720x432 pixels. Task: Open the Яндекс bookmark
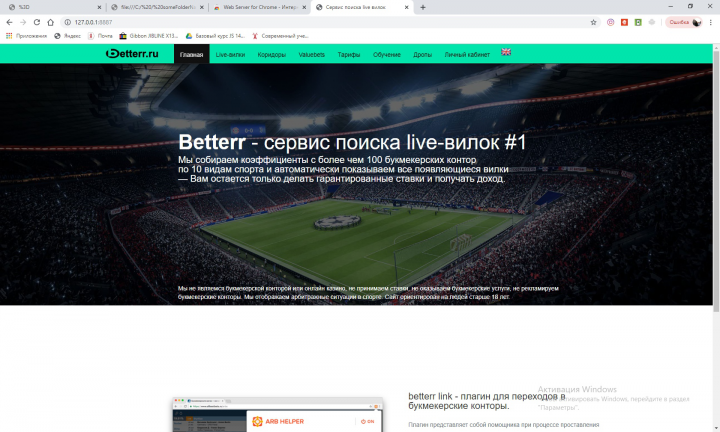[68, 36]
